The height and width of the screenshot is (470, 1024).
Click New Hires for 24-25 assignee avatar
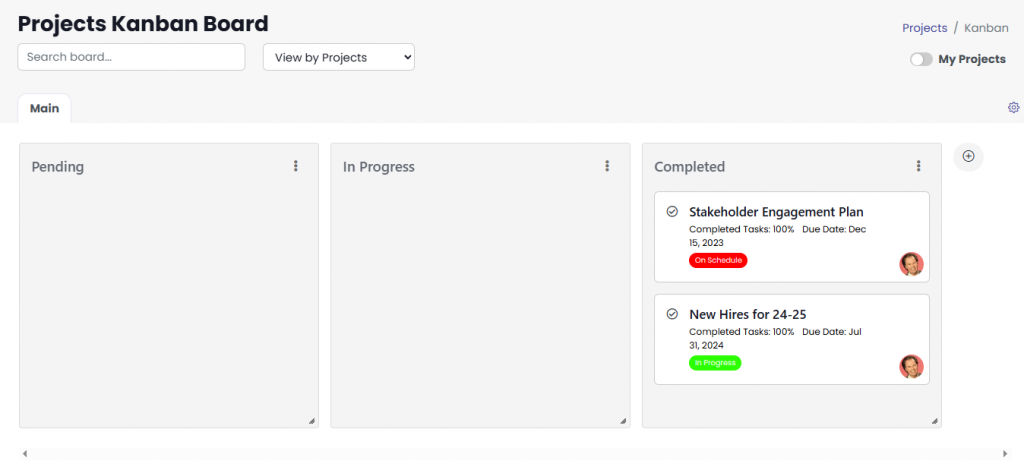click(911, 366)
